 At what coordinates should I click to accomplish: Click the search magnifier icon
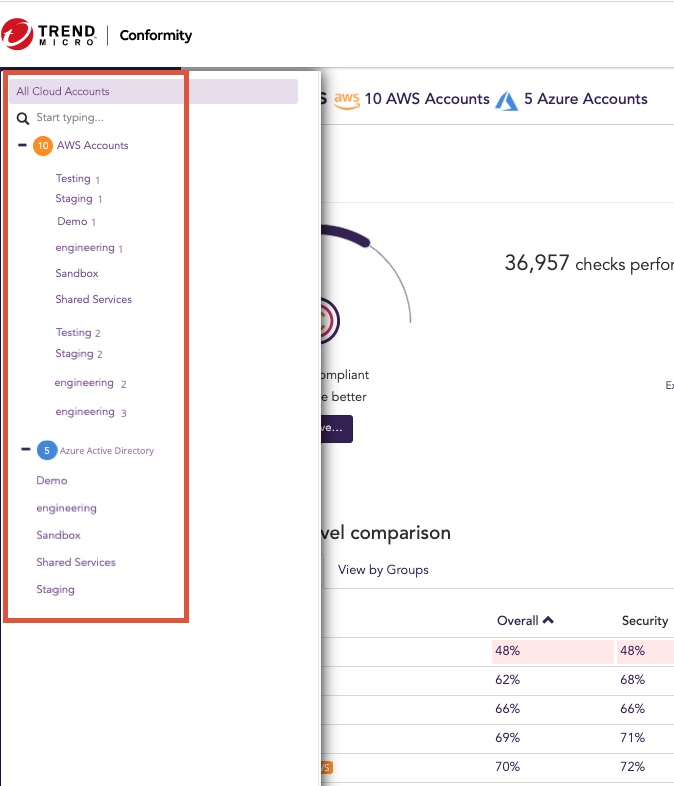[x=23, y=118]
